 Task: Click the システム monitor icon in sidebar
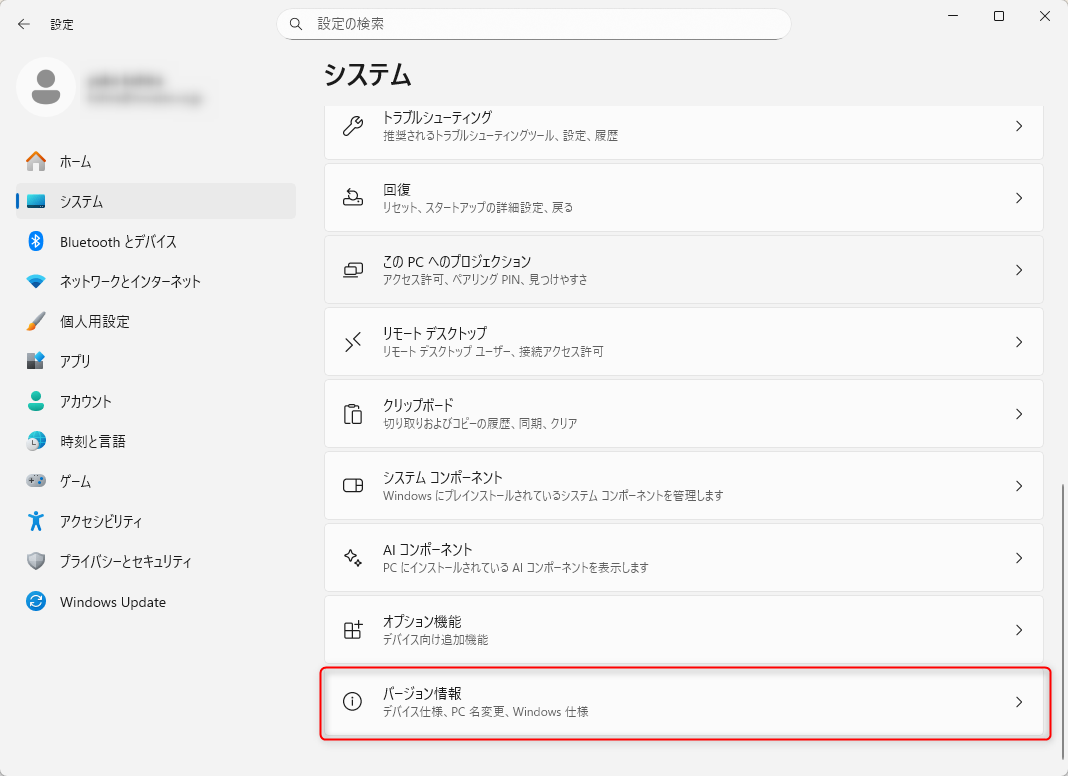[36, 202]
